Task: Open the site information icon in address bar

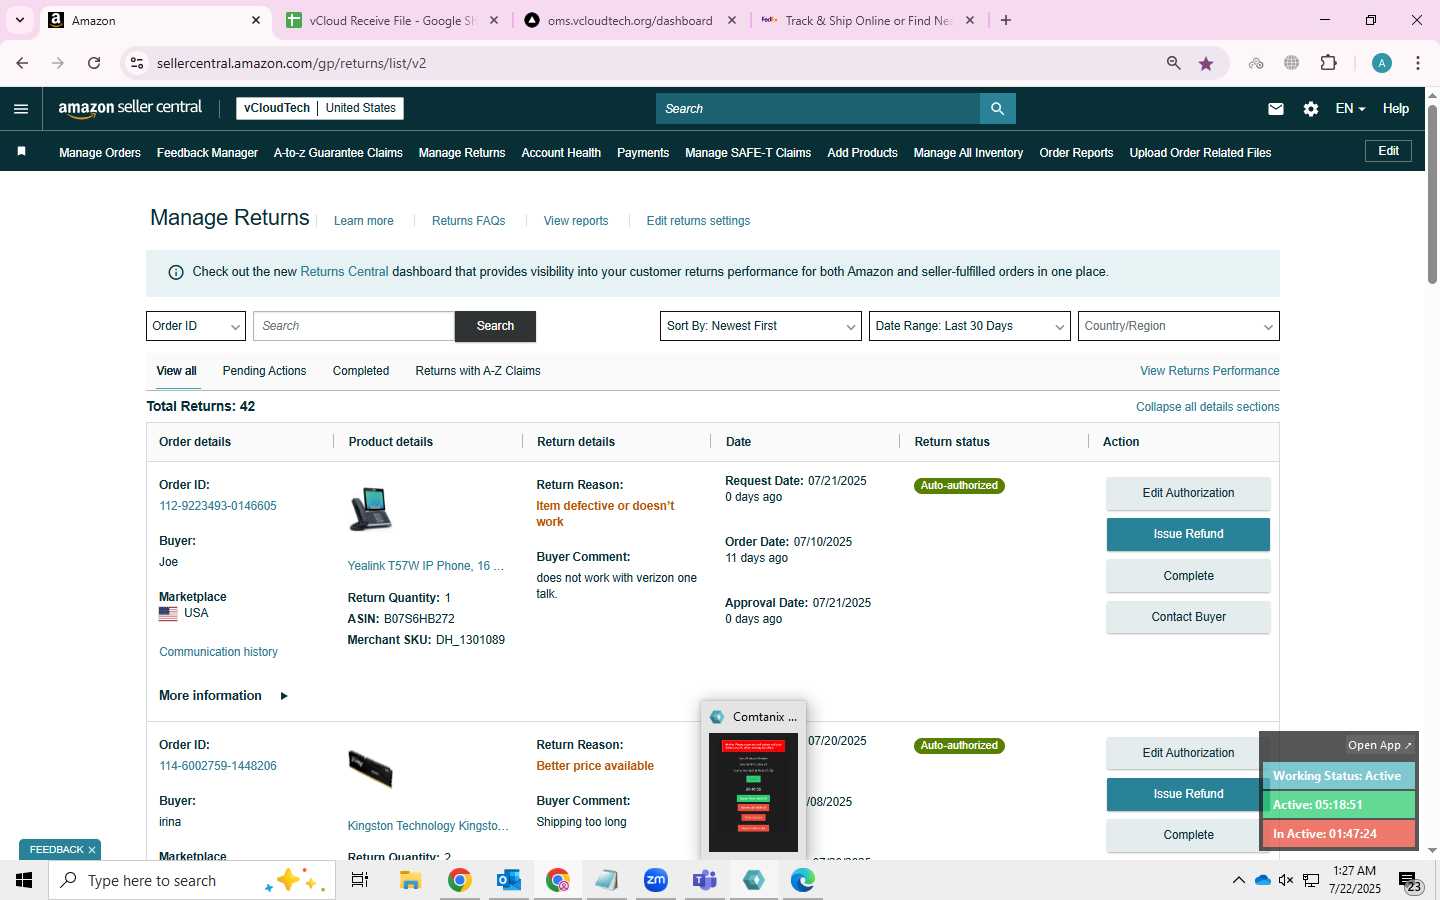Action: 137,63
